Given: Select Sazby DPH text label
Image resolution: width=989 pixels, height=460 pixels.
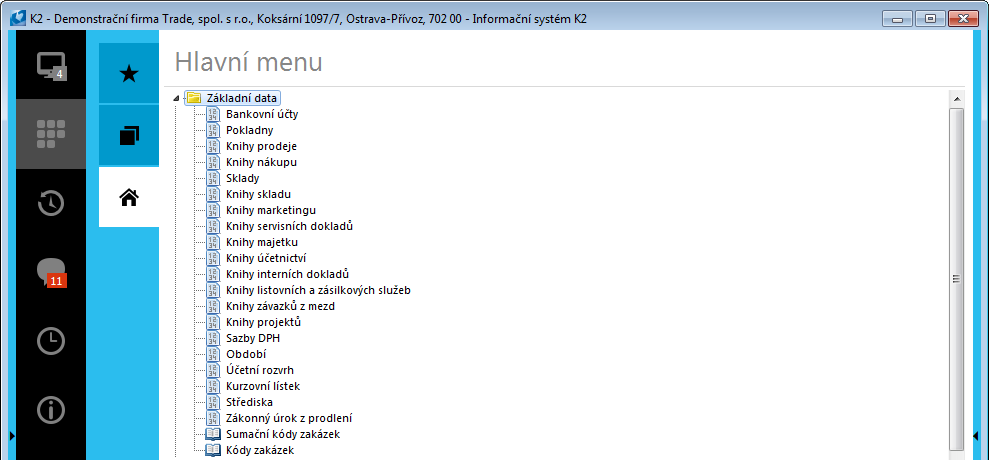Looking at the screenshot, I should click(252, 338).
